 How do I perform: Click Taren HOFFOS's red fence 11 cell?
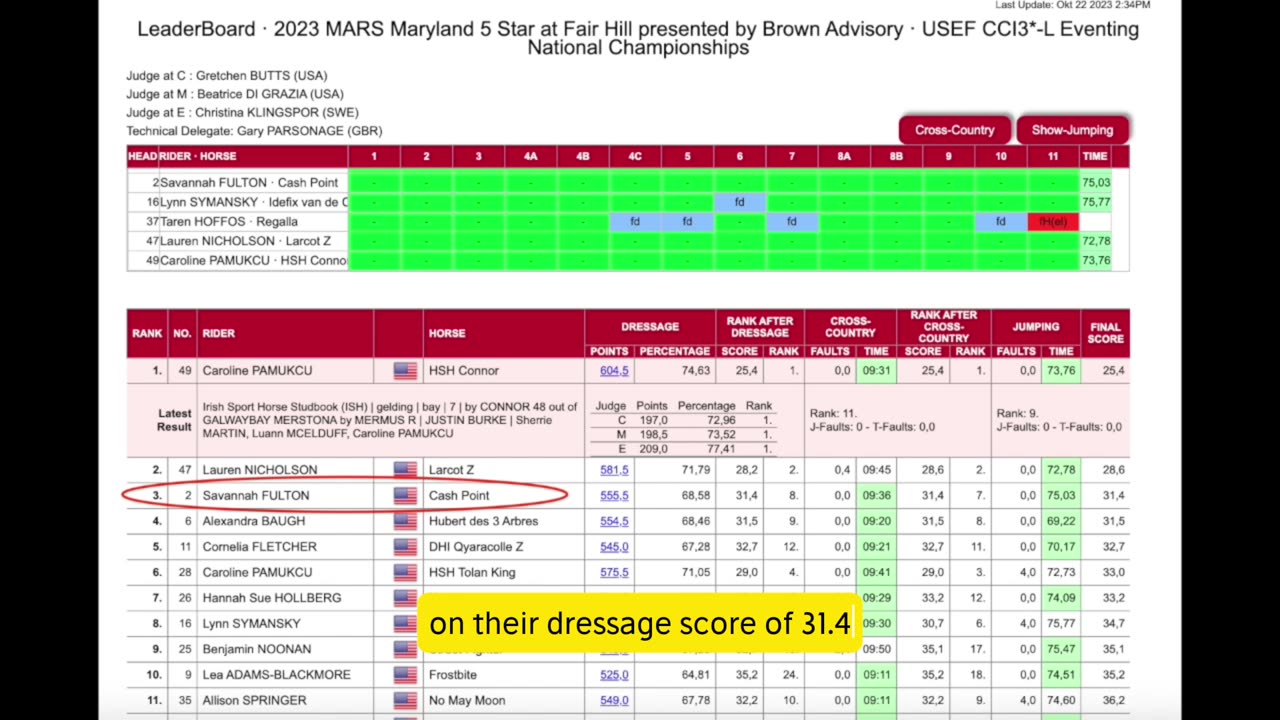1053,222
